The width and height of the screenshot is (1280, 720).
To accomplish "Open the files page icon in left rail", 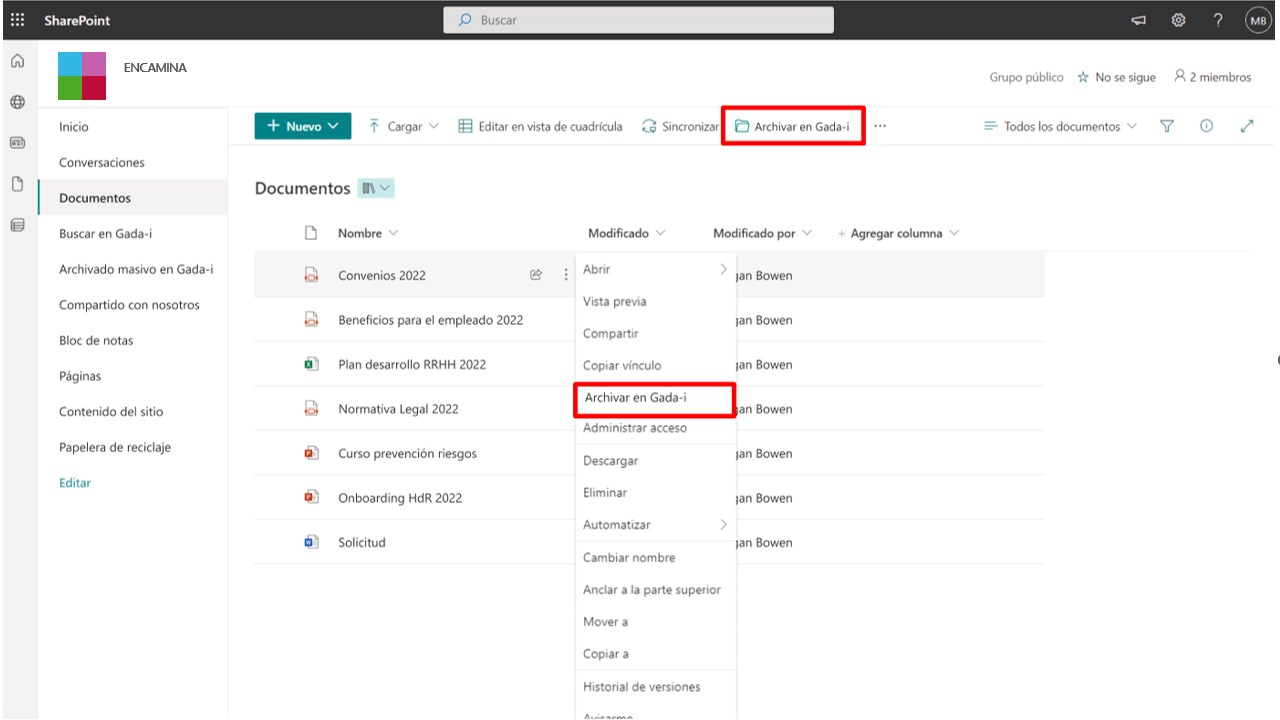I will pos(17,184).
